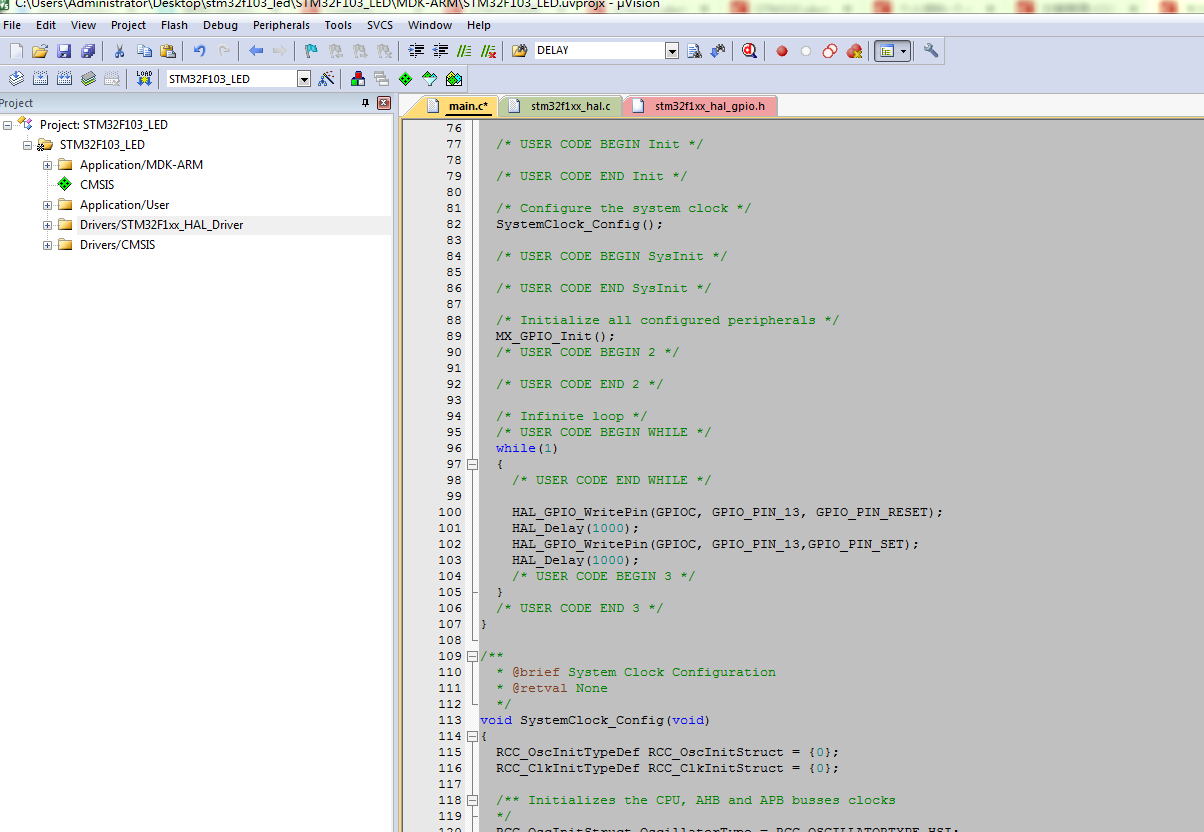Click the DELAY search input field
The height and width of the screenshot is (832, 1204).
click(599, 51)
